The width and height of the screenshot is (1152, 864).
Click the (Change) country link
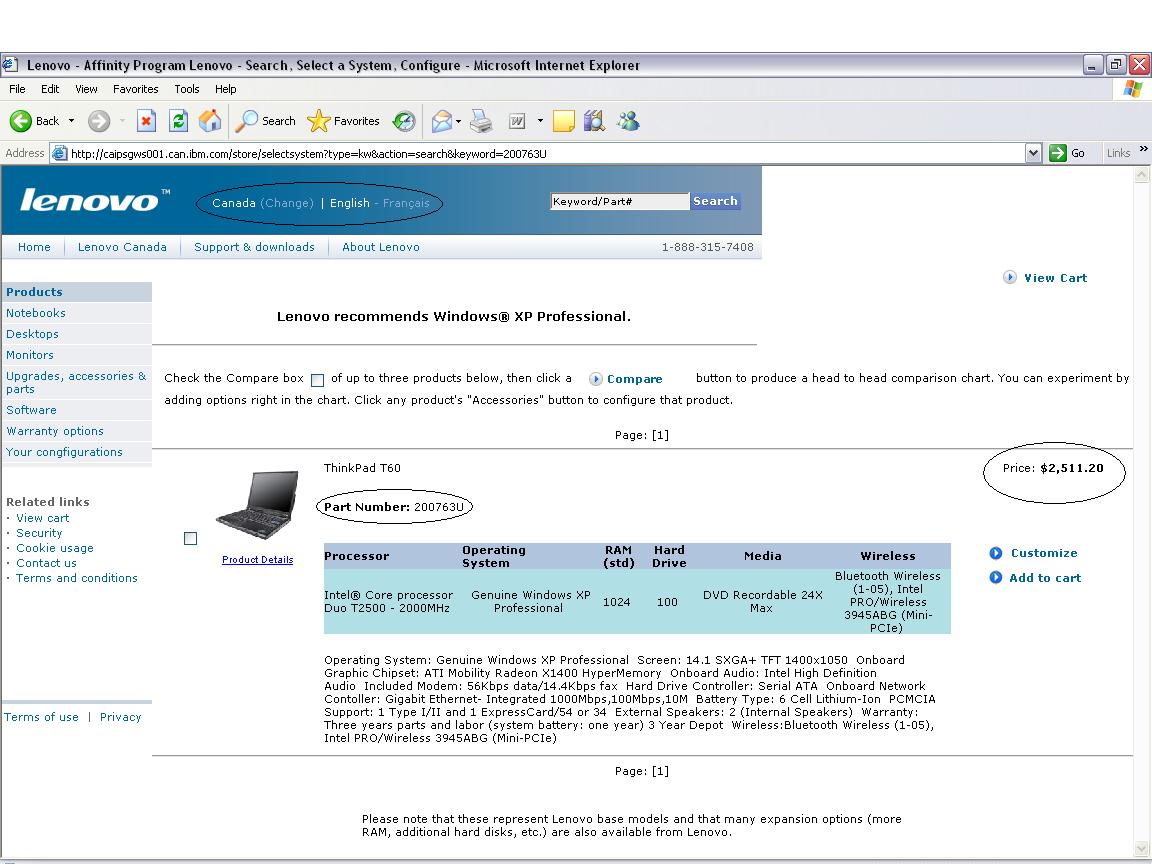click(x=287, y=203)
